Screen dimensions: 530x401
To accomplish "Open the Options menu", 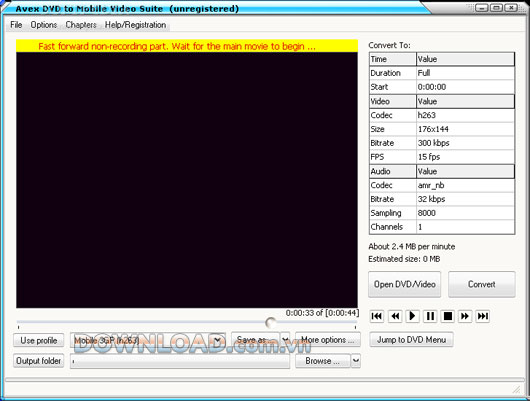I will [x=44, y=25].
